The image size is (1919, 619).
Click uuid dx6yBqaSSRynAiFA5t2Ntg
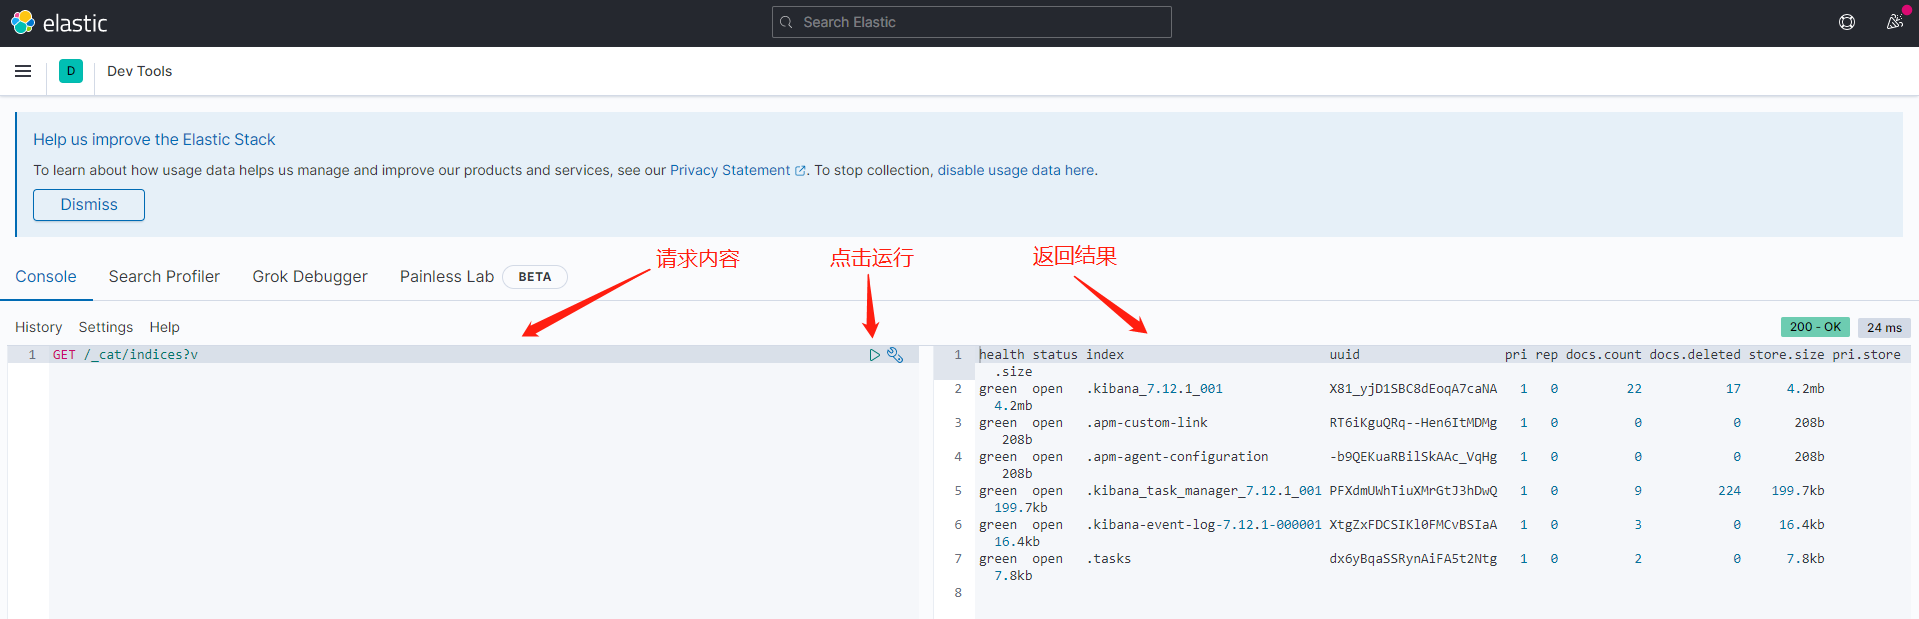pyautogui.click(x=1413, y=559)
